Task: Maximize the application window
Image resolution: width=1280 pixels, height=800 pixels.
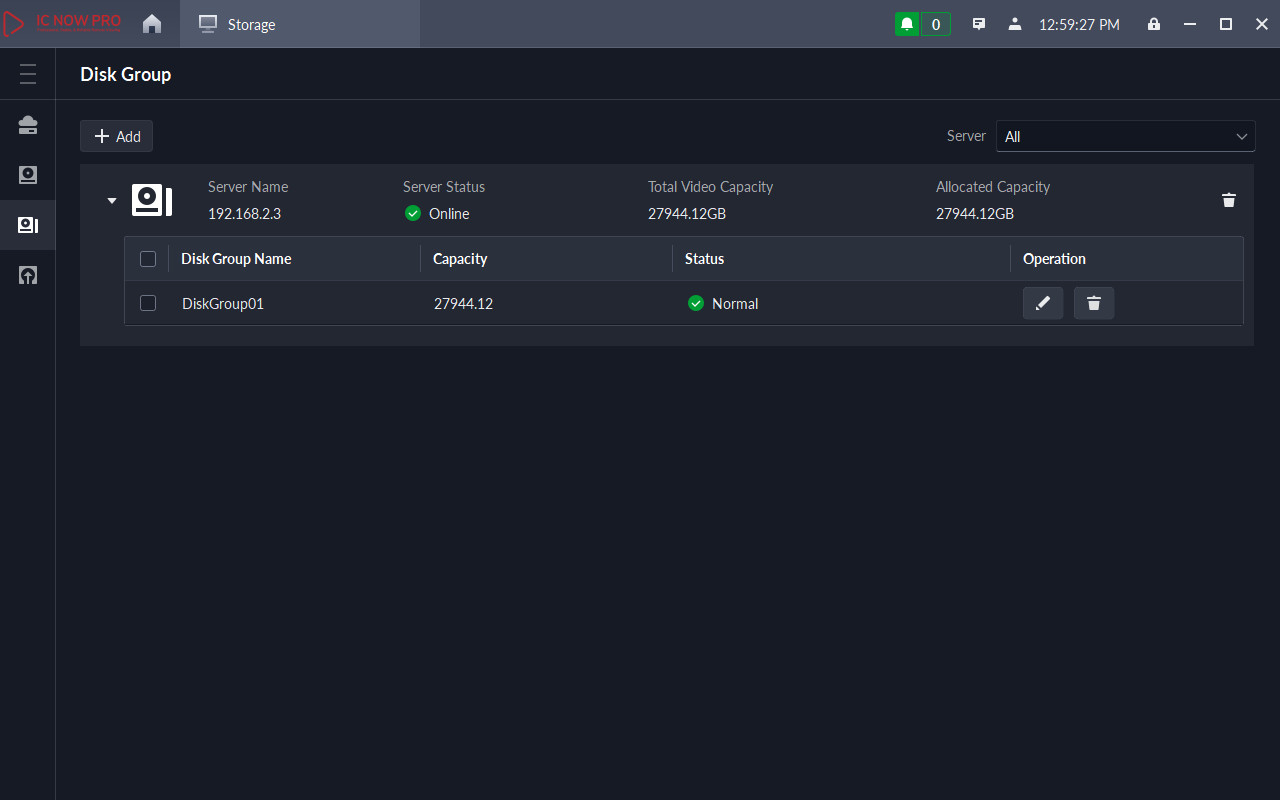Action: coord(1225,24)
